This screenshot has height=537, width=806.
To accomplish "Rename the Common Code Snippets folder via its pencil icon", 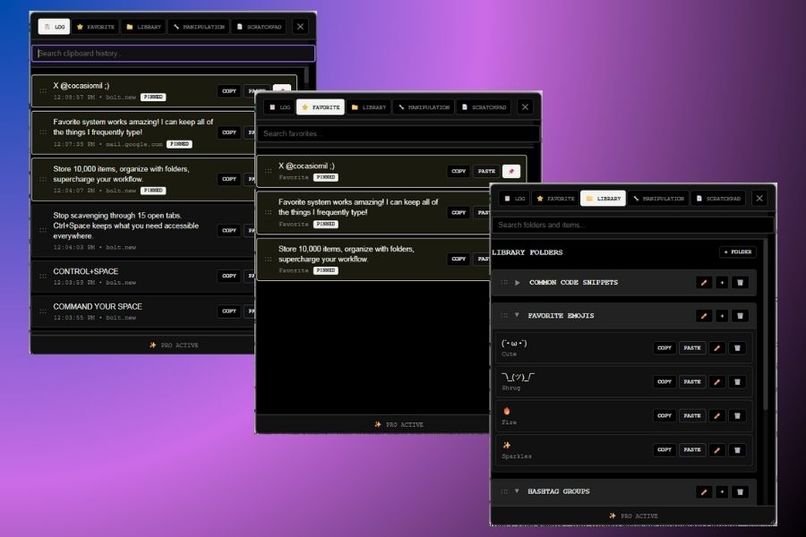I will click(704, 282).
